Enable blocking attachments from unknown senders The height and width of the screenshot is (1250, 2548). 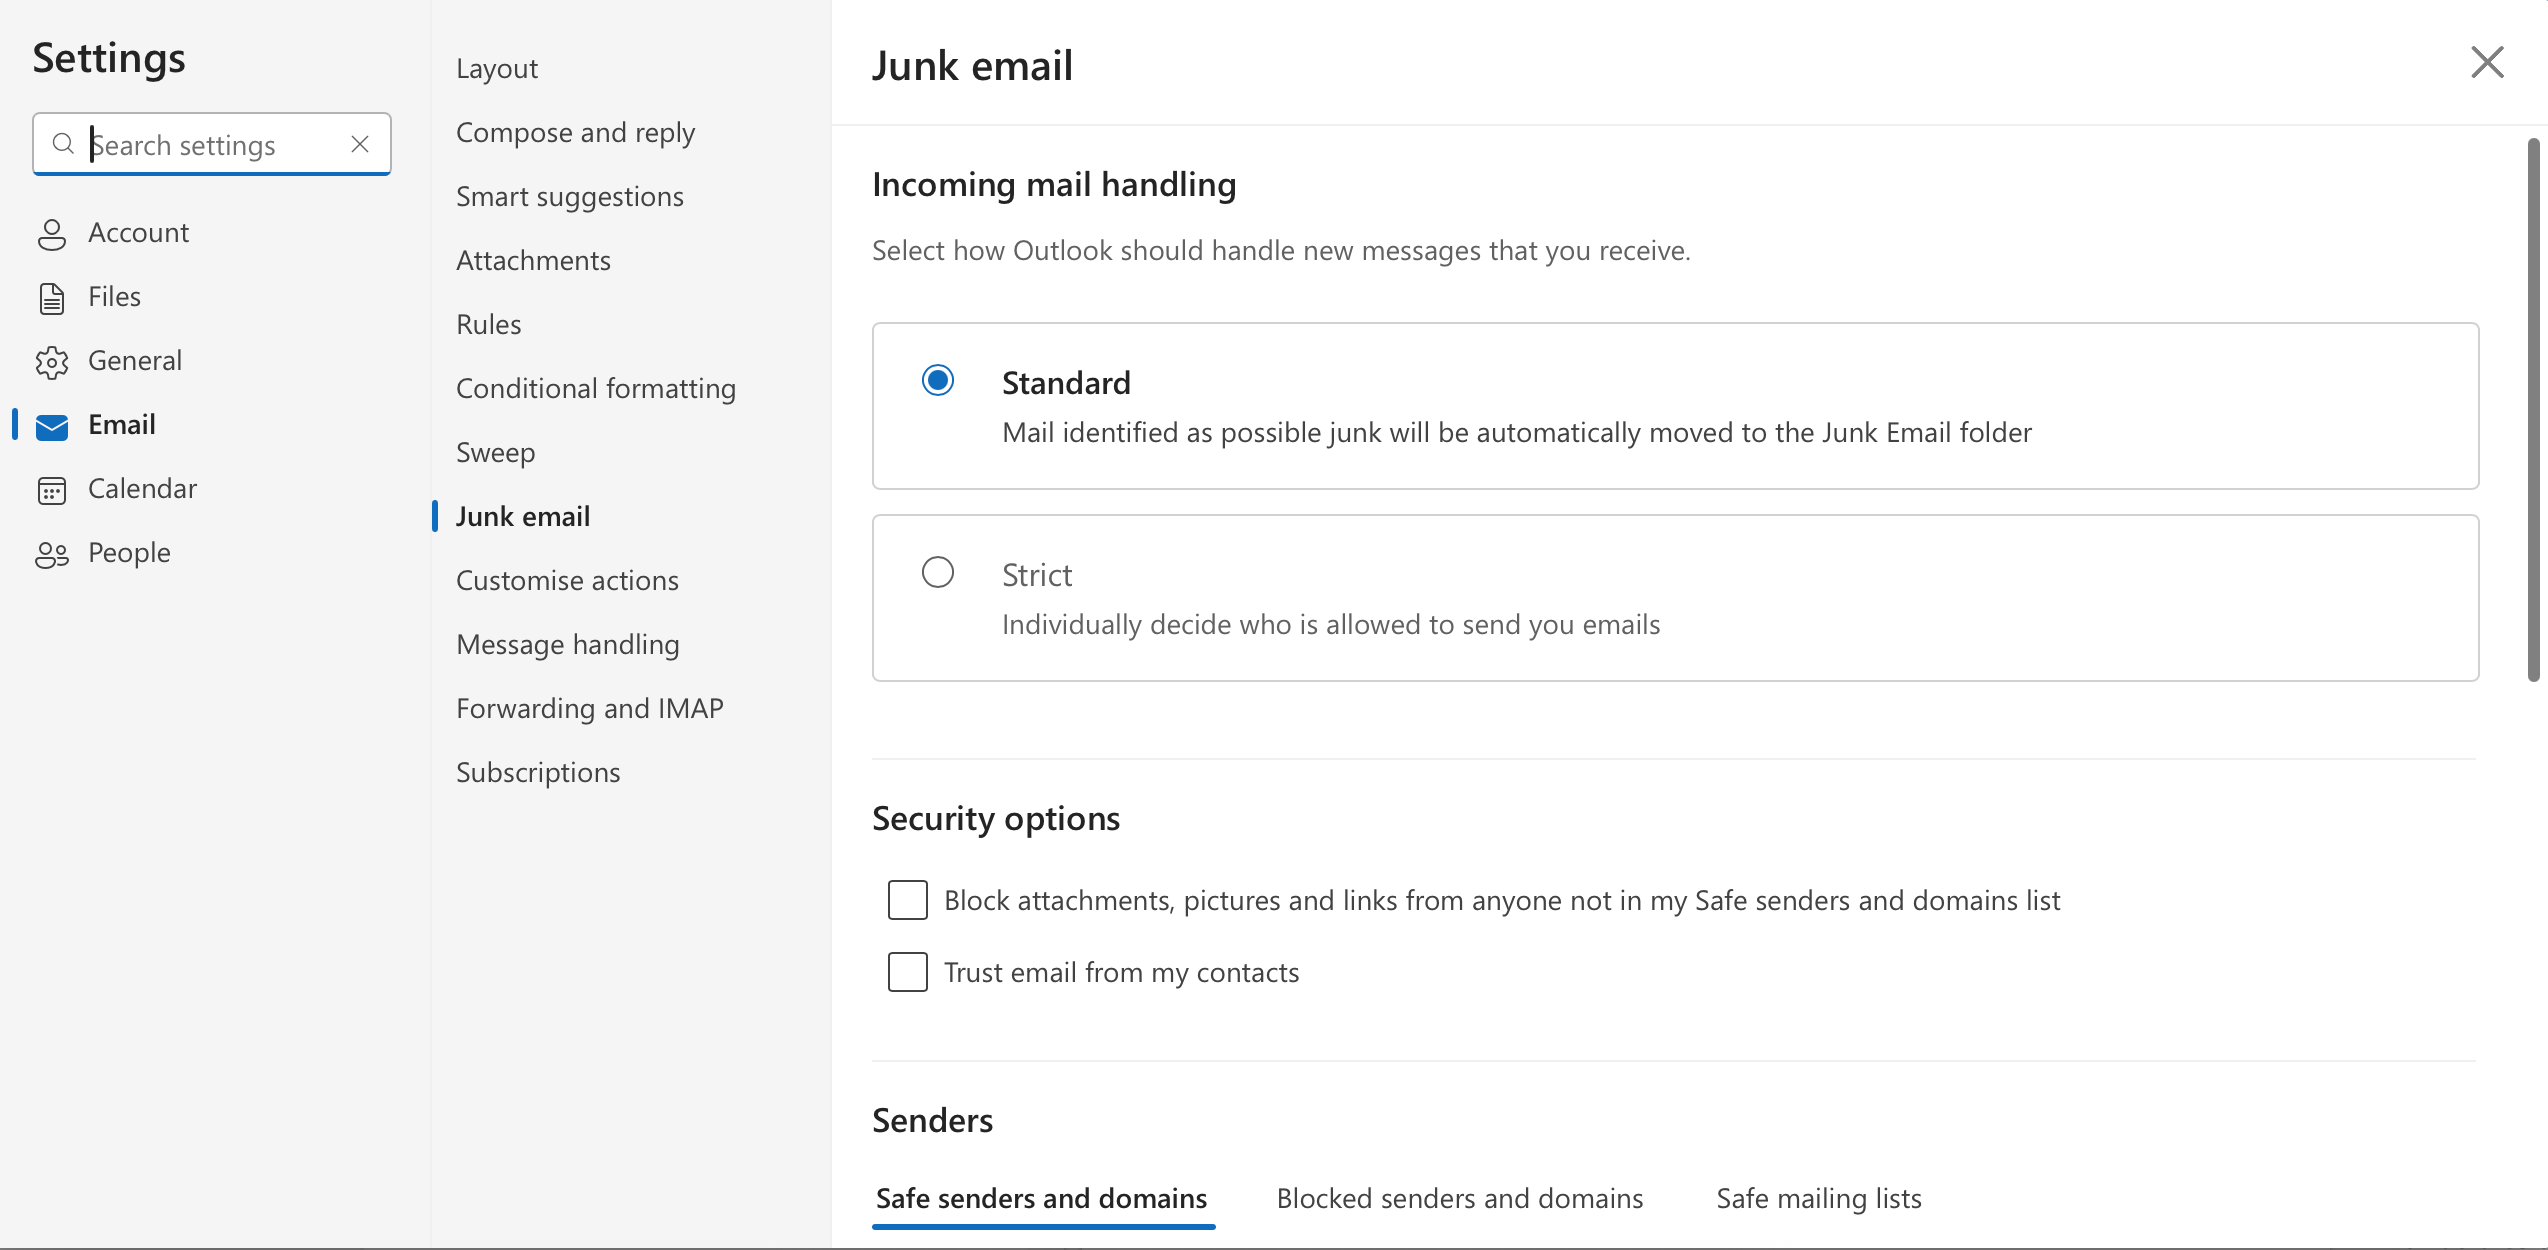click(x=907, y=899)
